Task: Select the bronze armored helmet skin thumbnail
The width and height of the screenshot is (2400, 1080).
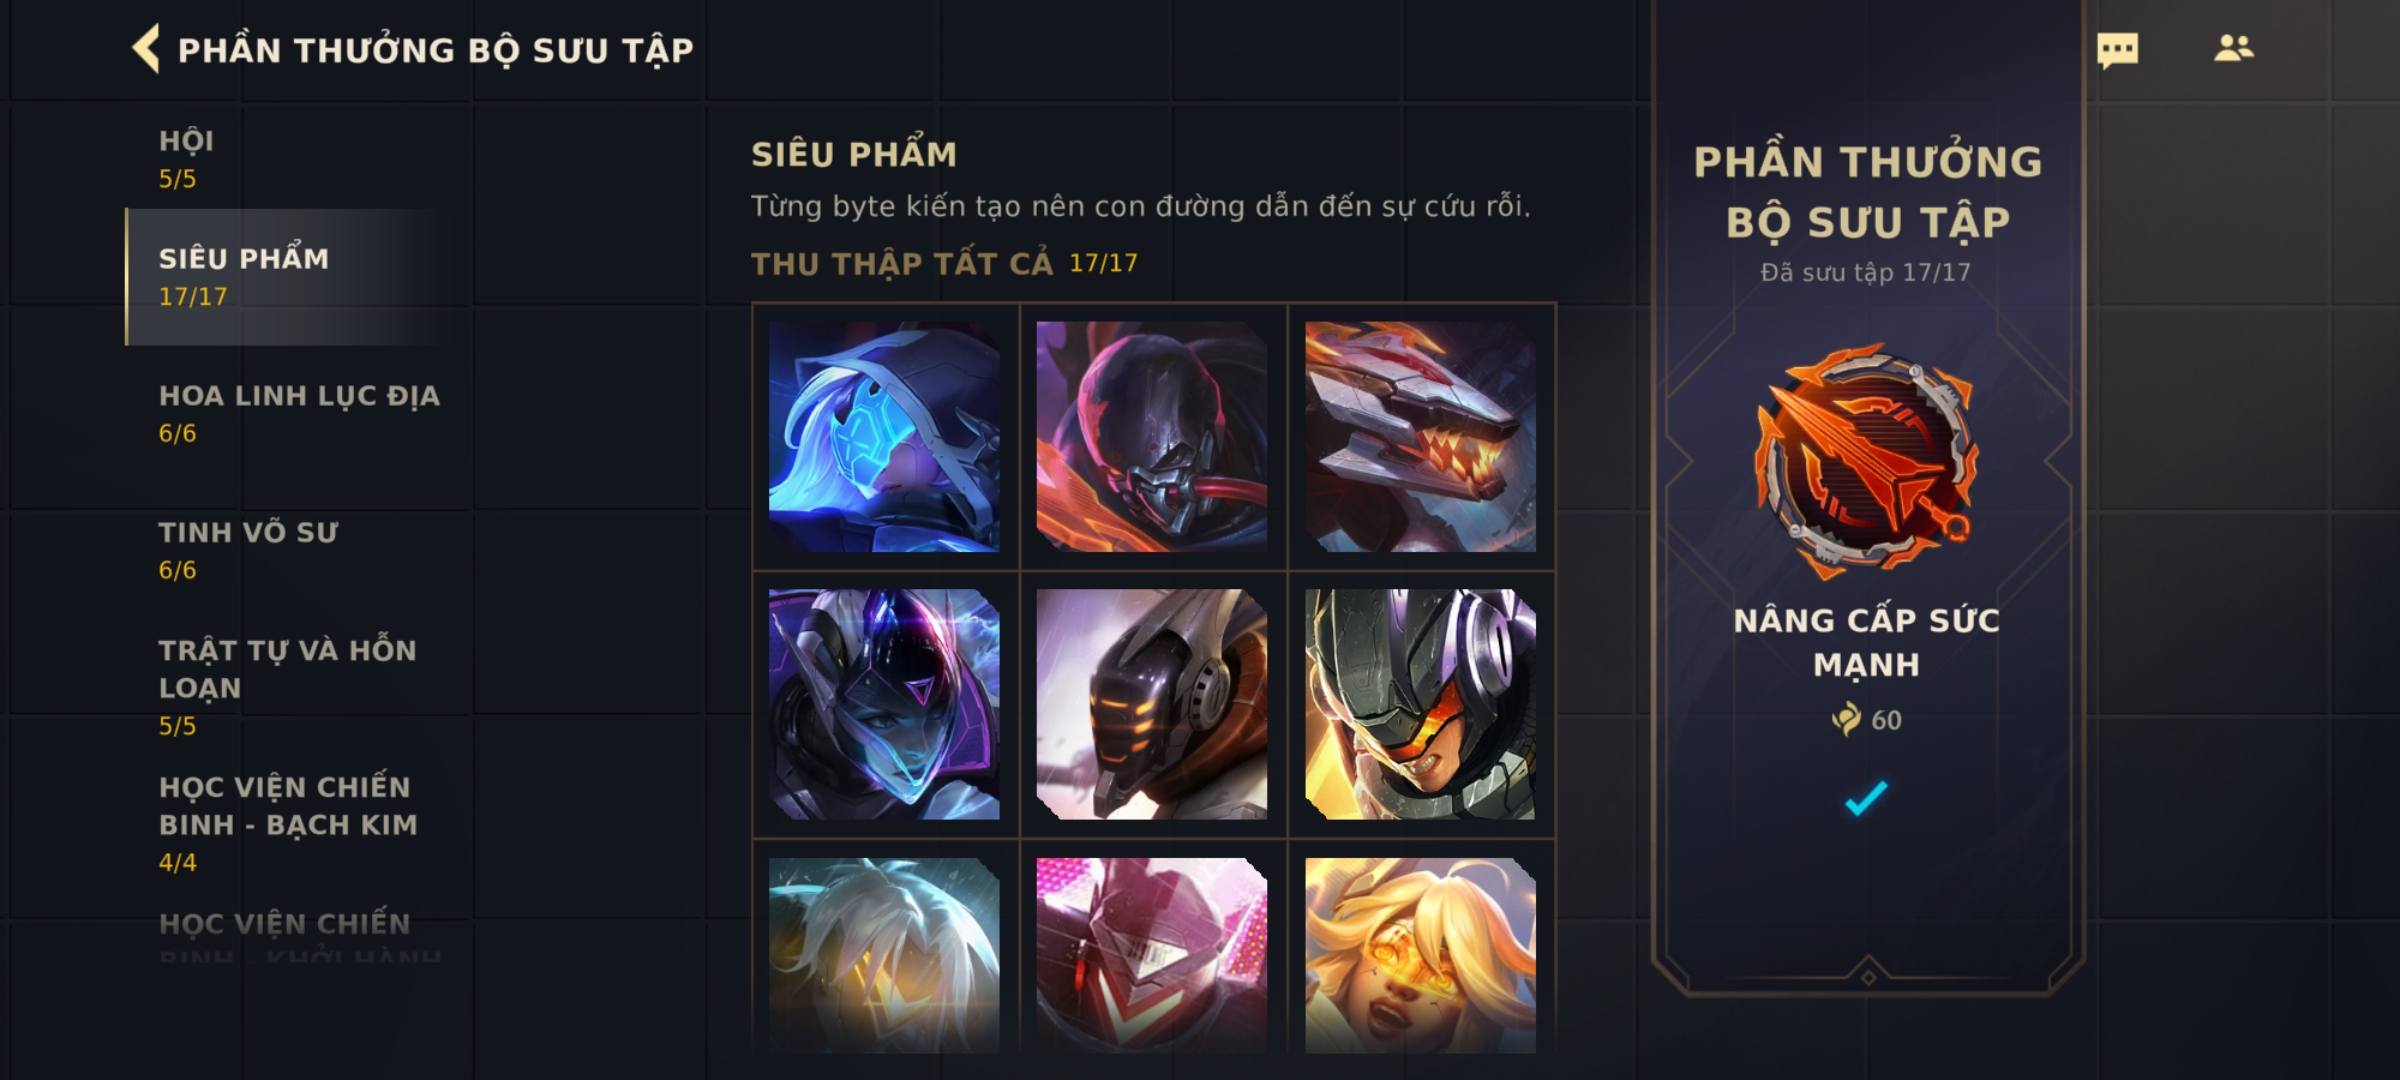Action: point(1152,704)
